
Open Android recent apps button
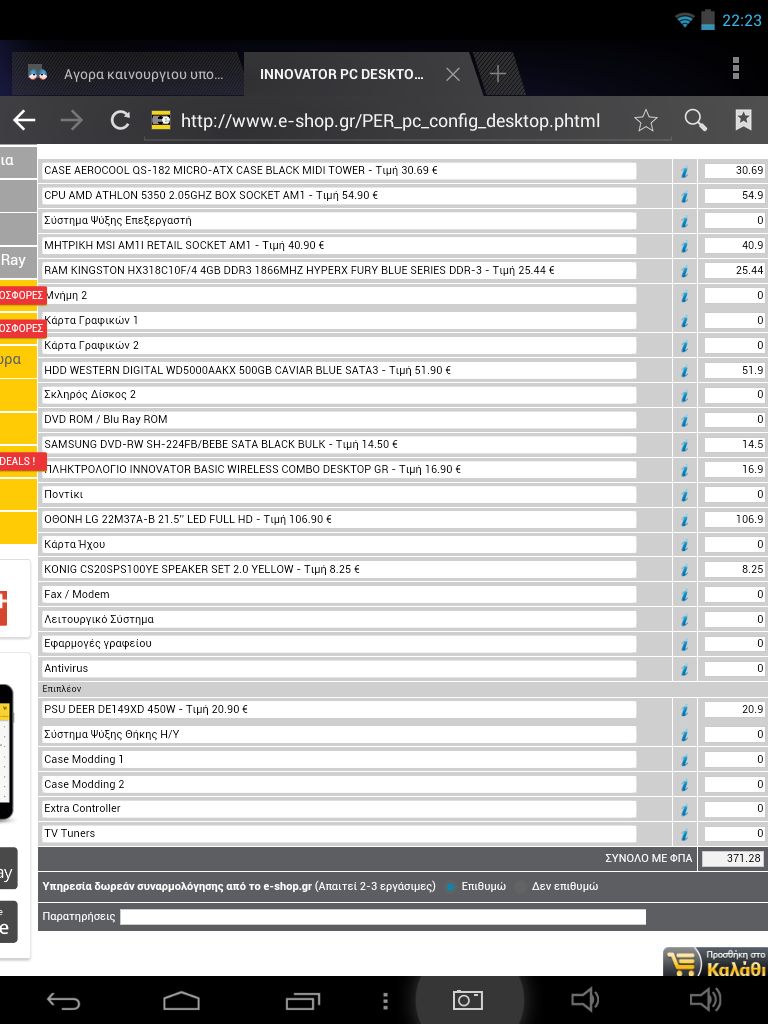click(303, 1000)
